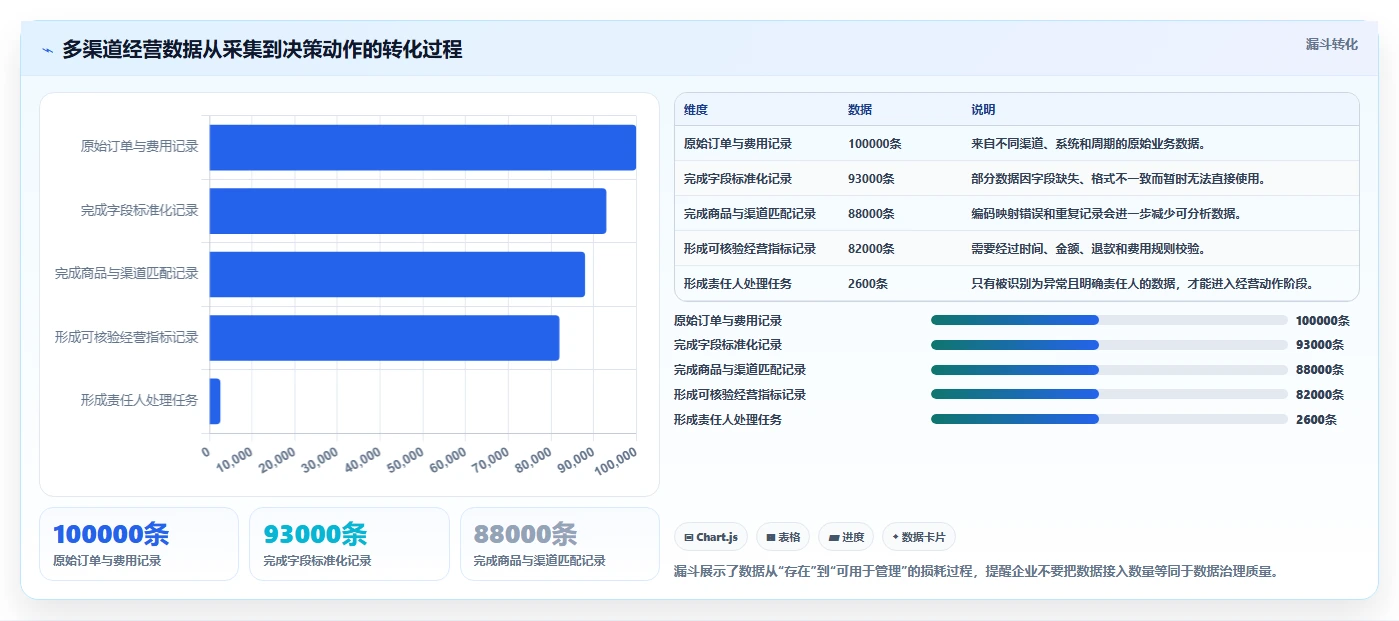Select the 进度 chip
1399x621 pixels.
(846, 537)
